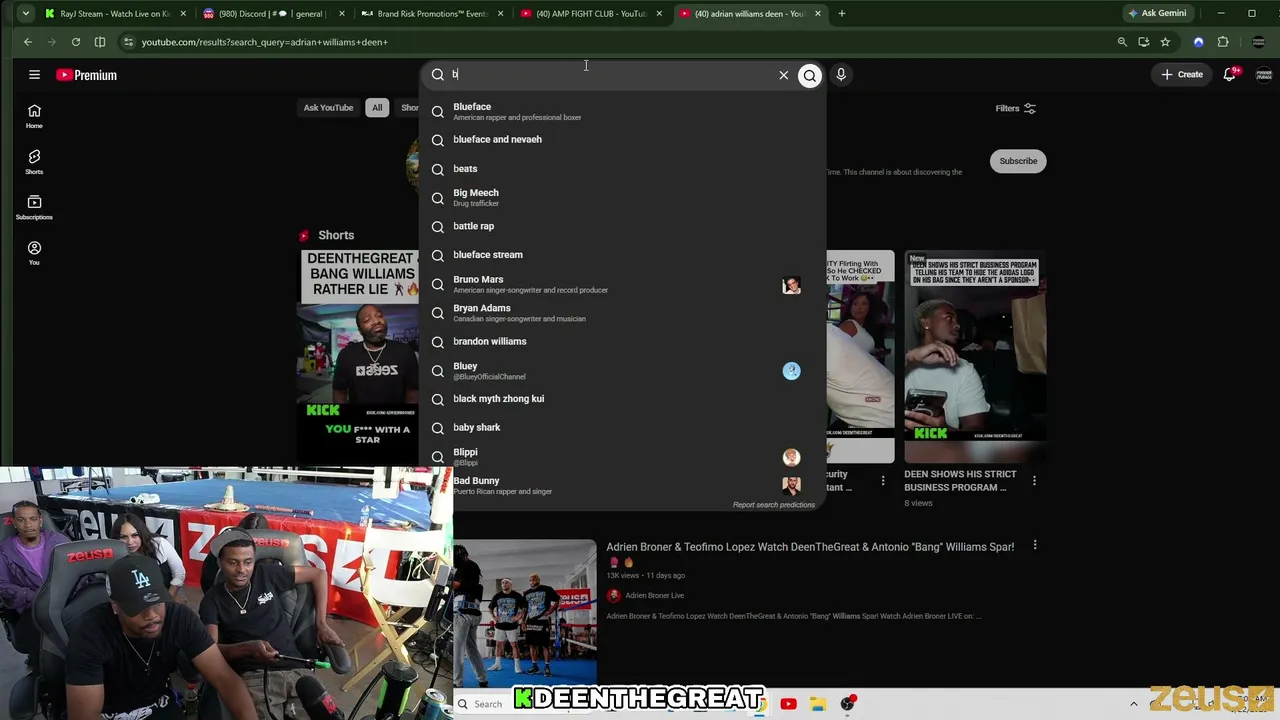Open the YouTube notifications bell
Screen dimensions: 1280x720
pyautogui.click(x=1230, y=75)
